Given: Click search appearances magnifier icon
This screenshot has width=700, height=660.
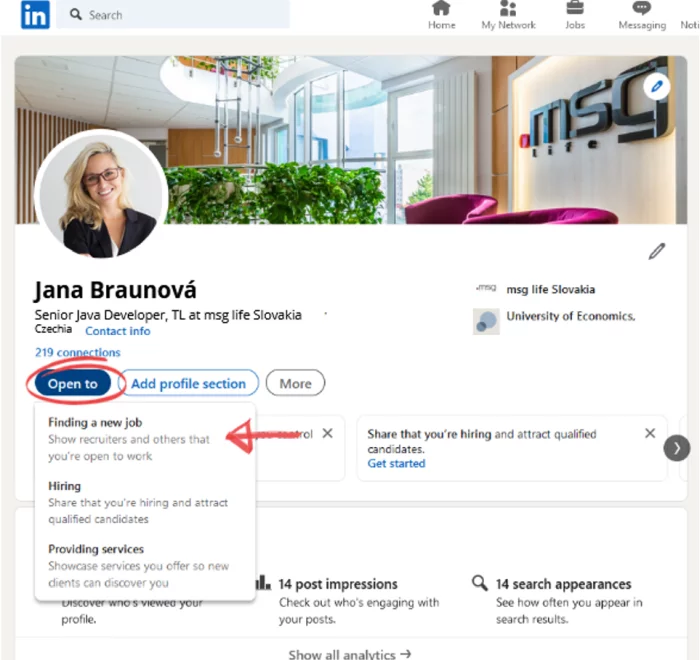Looking at the screenshot, I should (x=480, y=582).
